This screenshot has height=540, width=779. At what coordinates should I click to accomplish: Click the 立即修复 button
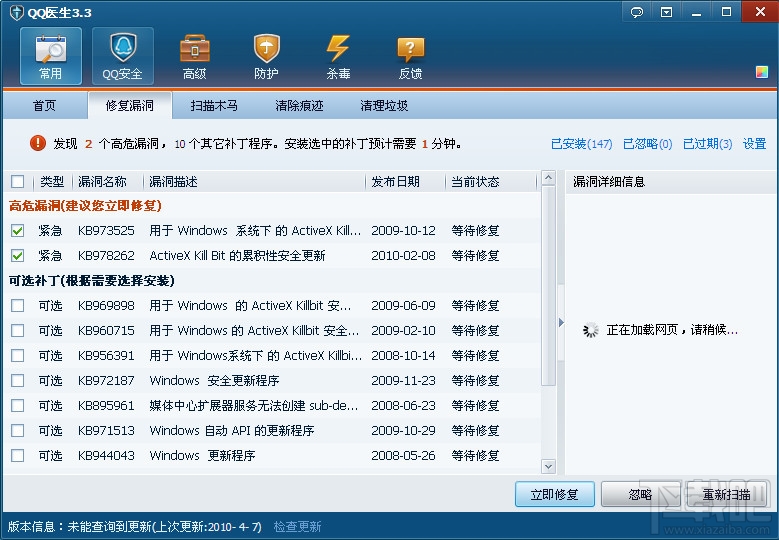(554, 494)
